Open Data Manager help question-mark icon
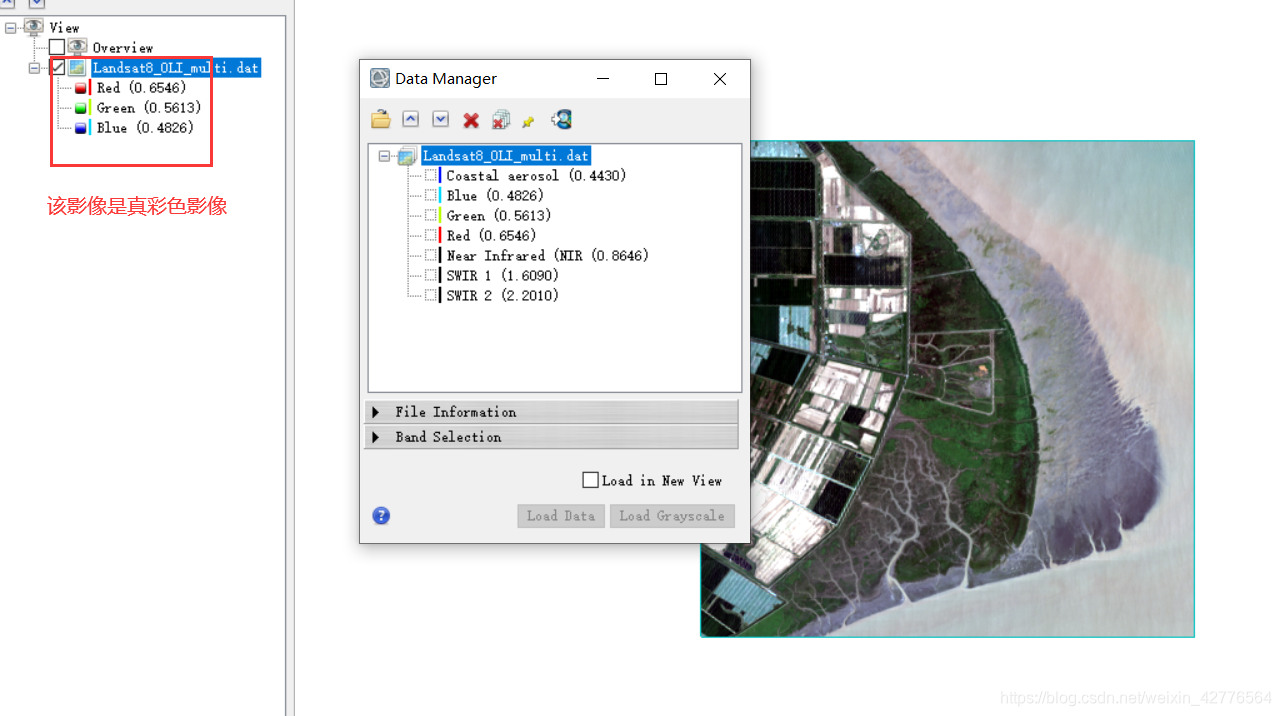This screenshot has width=1281, height=716. coord(381,516)
